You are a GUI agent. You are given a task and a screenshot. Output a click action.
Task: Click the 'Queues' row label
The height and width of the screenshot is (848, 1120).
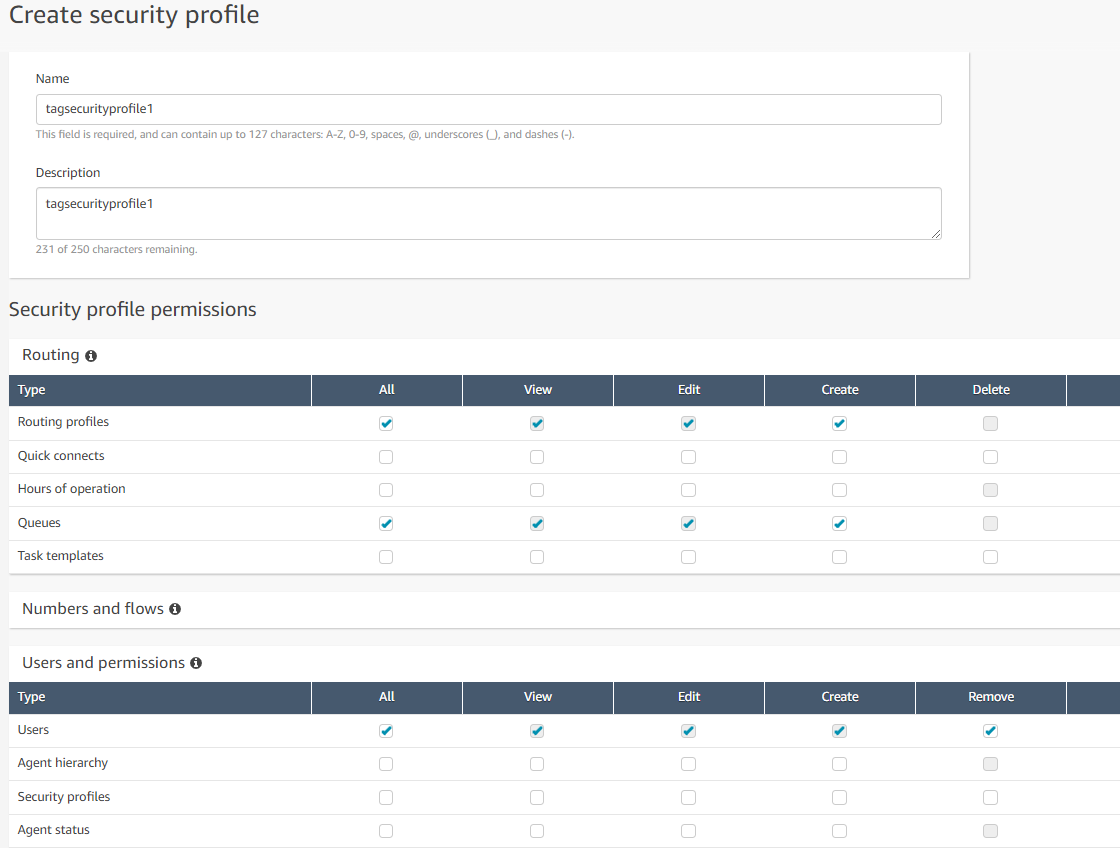coord(39,523)
